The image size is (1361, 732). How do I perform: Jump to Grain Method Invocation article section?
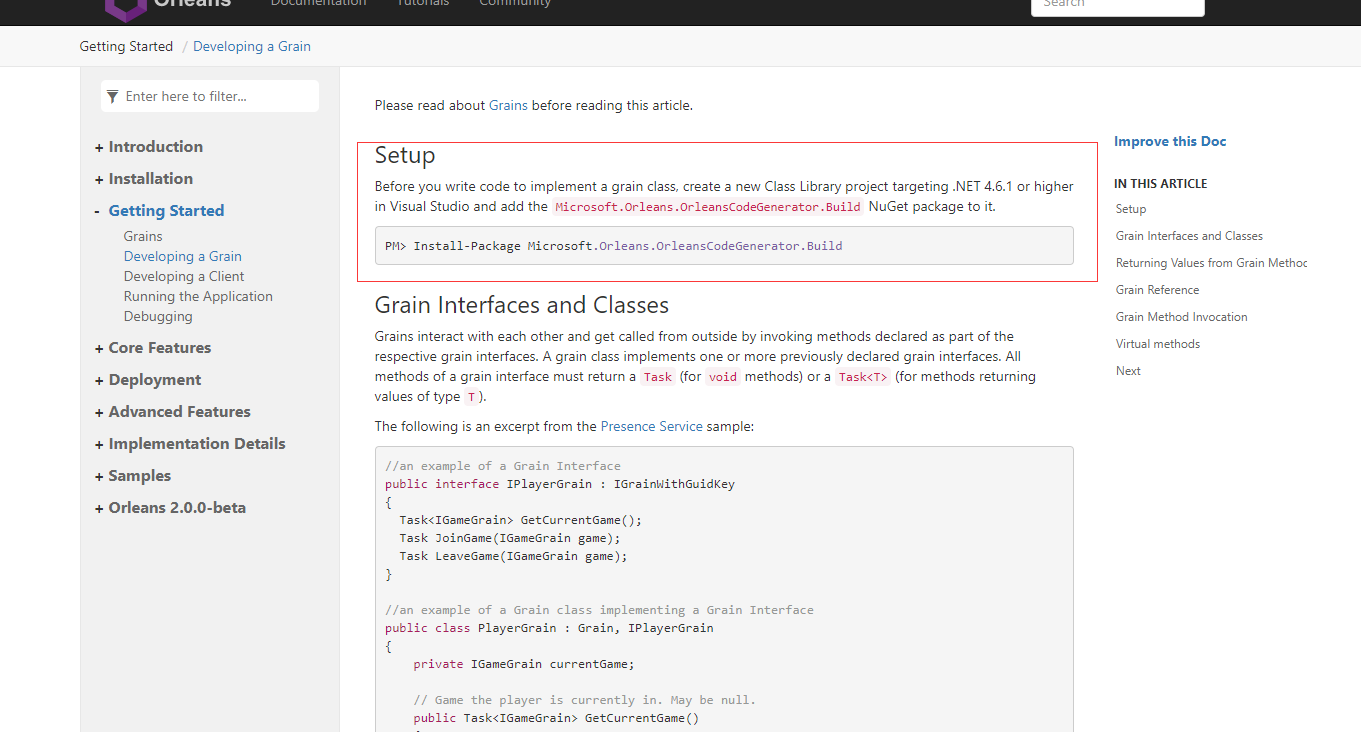(x=1181, y=316)
